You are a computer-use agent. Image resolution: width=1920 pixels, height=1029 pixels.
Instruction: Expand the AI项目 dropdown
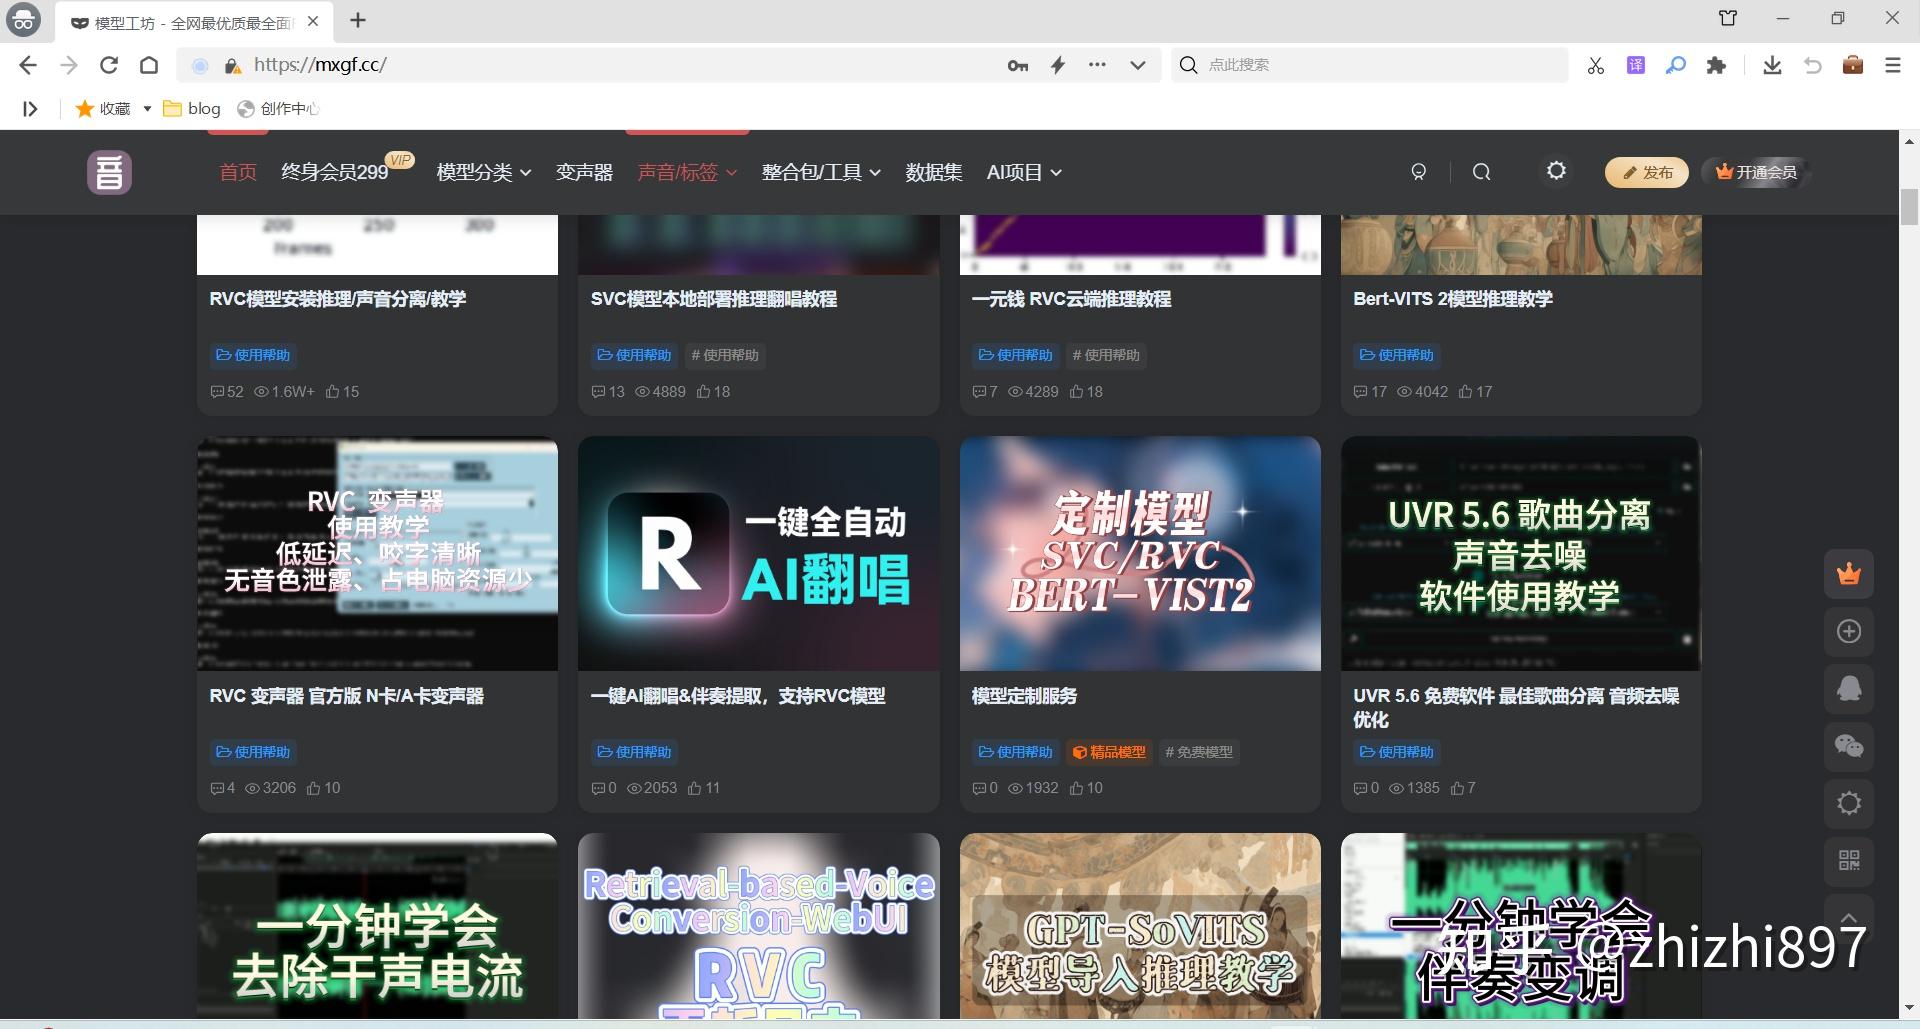pos(1023,172)
